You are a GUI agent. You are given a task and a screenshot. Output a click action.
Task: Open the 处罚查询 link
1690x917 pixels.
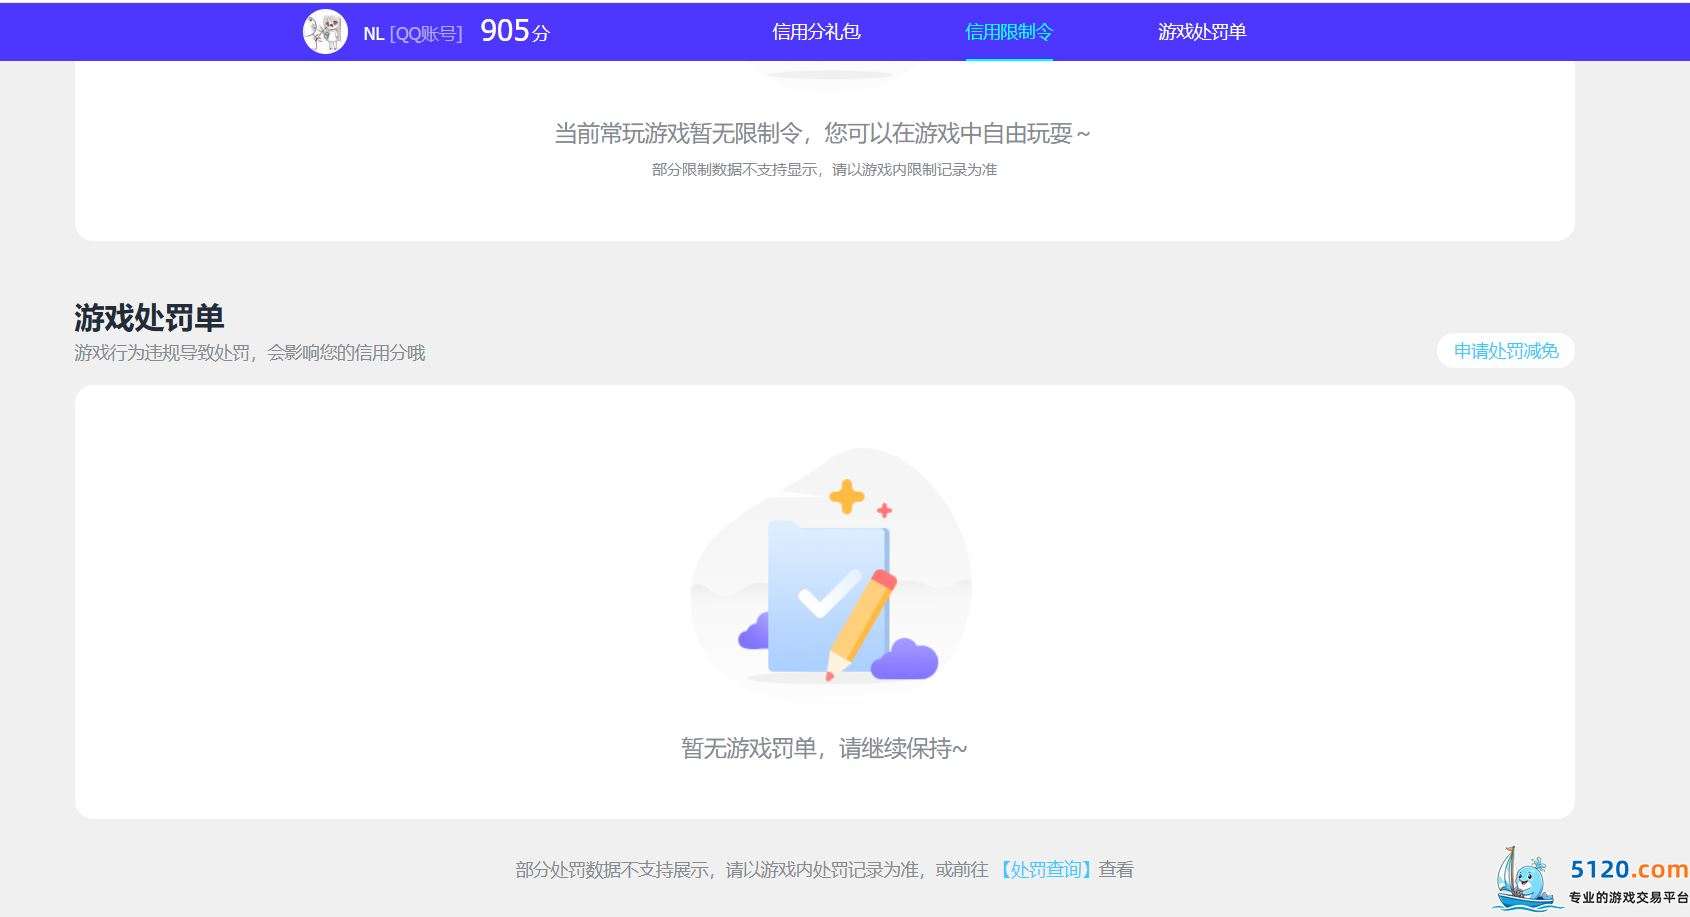click(x=1045, y=870)
